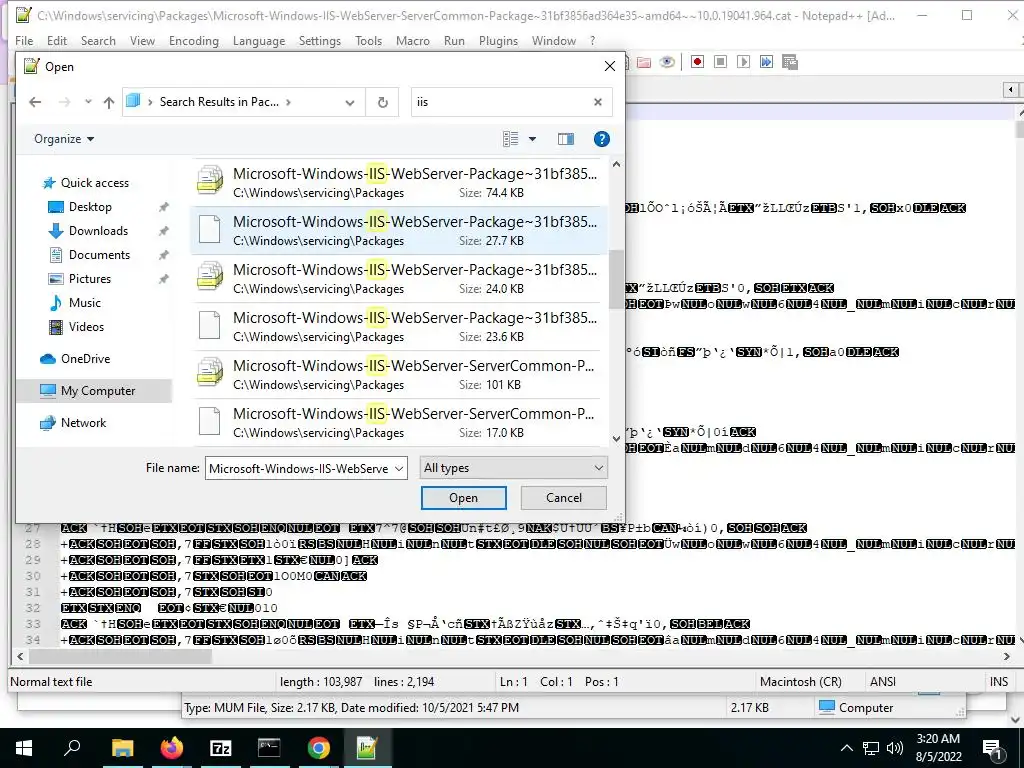Expand the Search Results breadcrumb chevron
The image size is (1024, 768).
point(288,102)
